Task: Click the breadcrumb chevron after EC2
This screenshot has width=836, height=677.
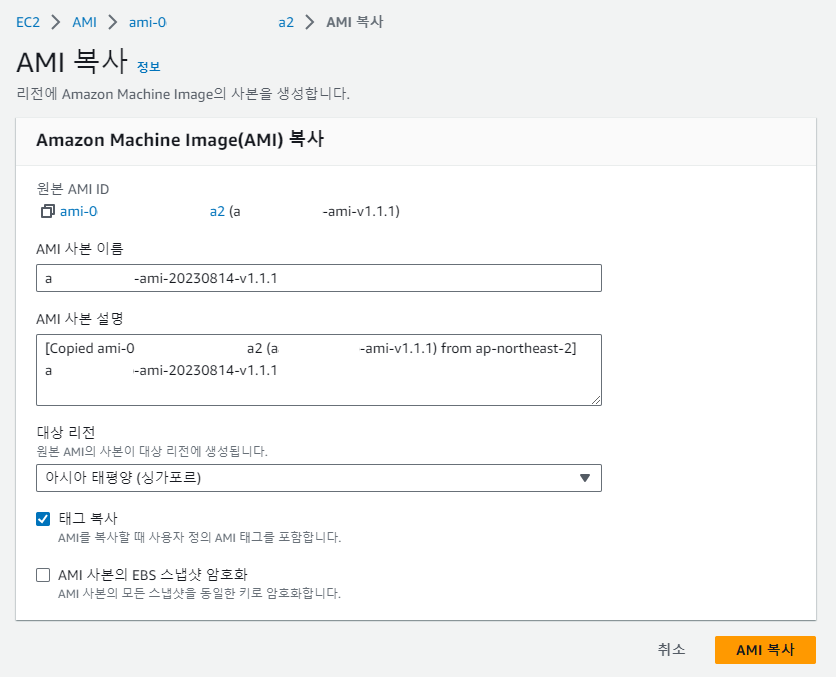Action: 55,22
